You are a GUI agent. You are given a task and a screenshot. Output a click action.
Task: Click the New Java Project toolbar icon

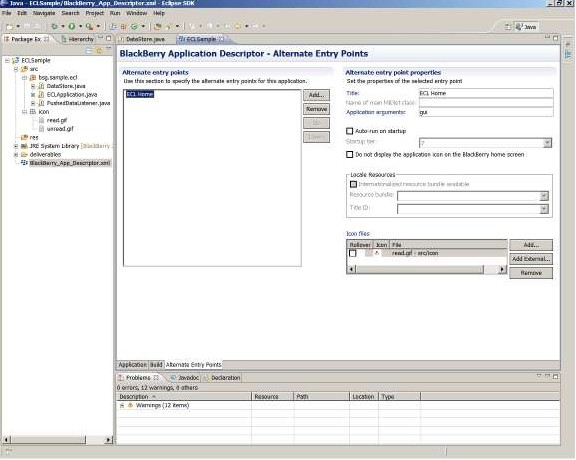pyautogui.click(x=113, y=26)
